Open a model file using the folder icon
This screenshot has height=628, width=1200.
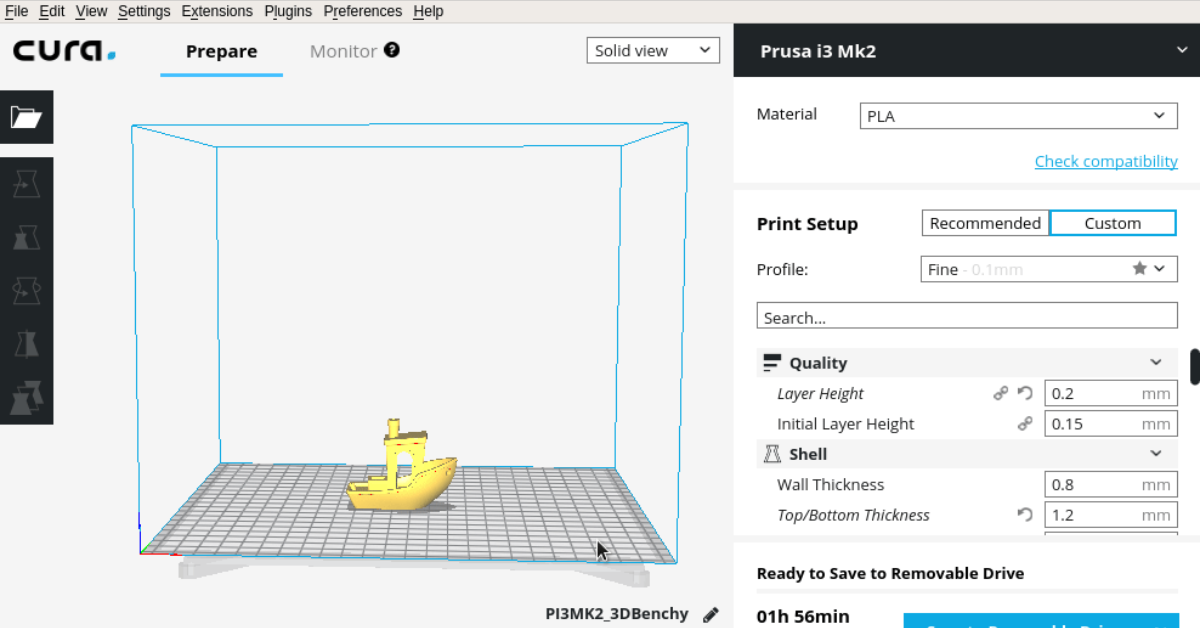[x=26, y=117]
